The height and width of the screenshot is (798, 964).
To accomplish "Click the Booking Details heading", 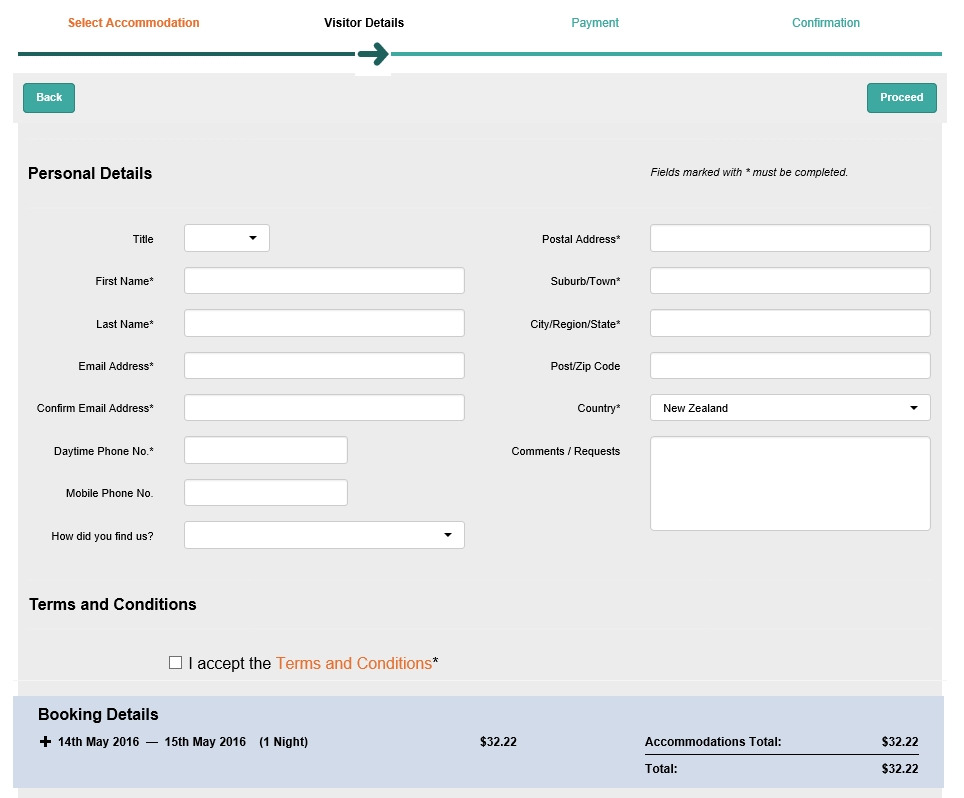I will [x=98, y=714].
